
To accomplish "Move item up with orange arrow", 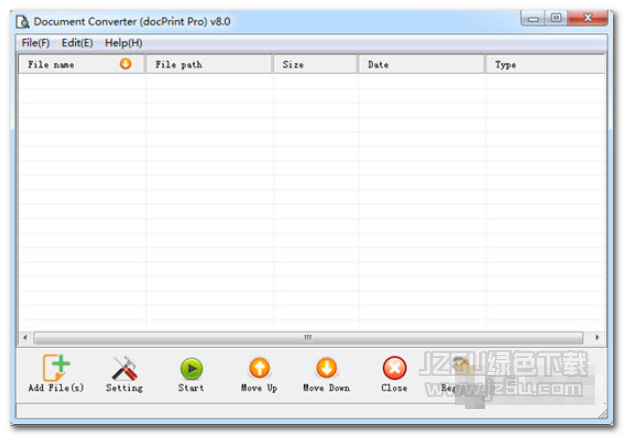I will tap(259, 368).
